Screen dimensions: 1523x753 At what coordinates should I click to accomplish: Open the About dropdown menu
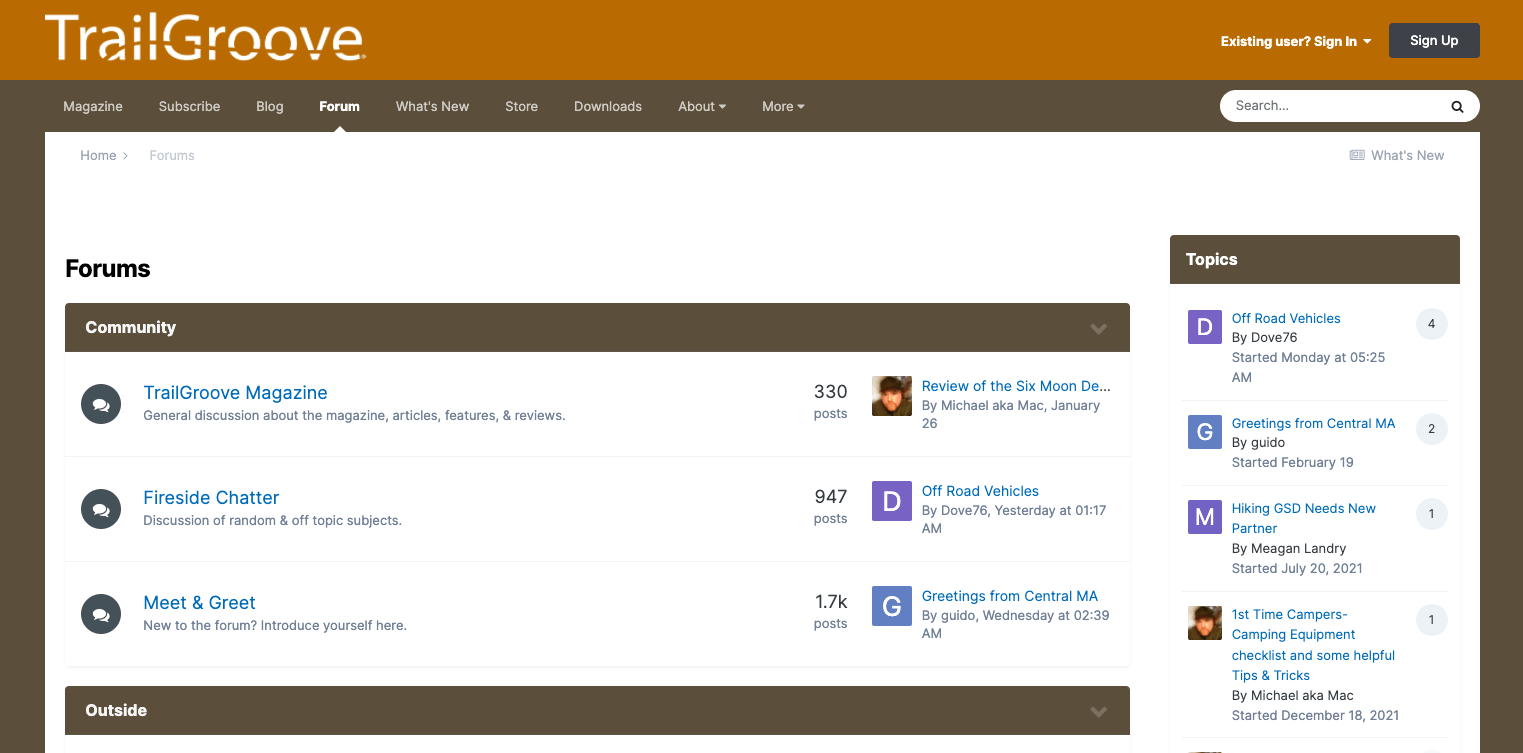701,106
